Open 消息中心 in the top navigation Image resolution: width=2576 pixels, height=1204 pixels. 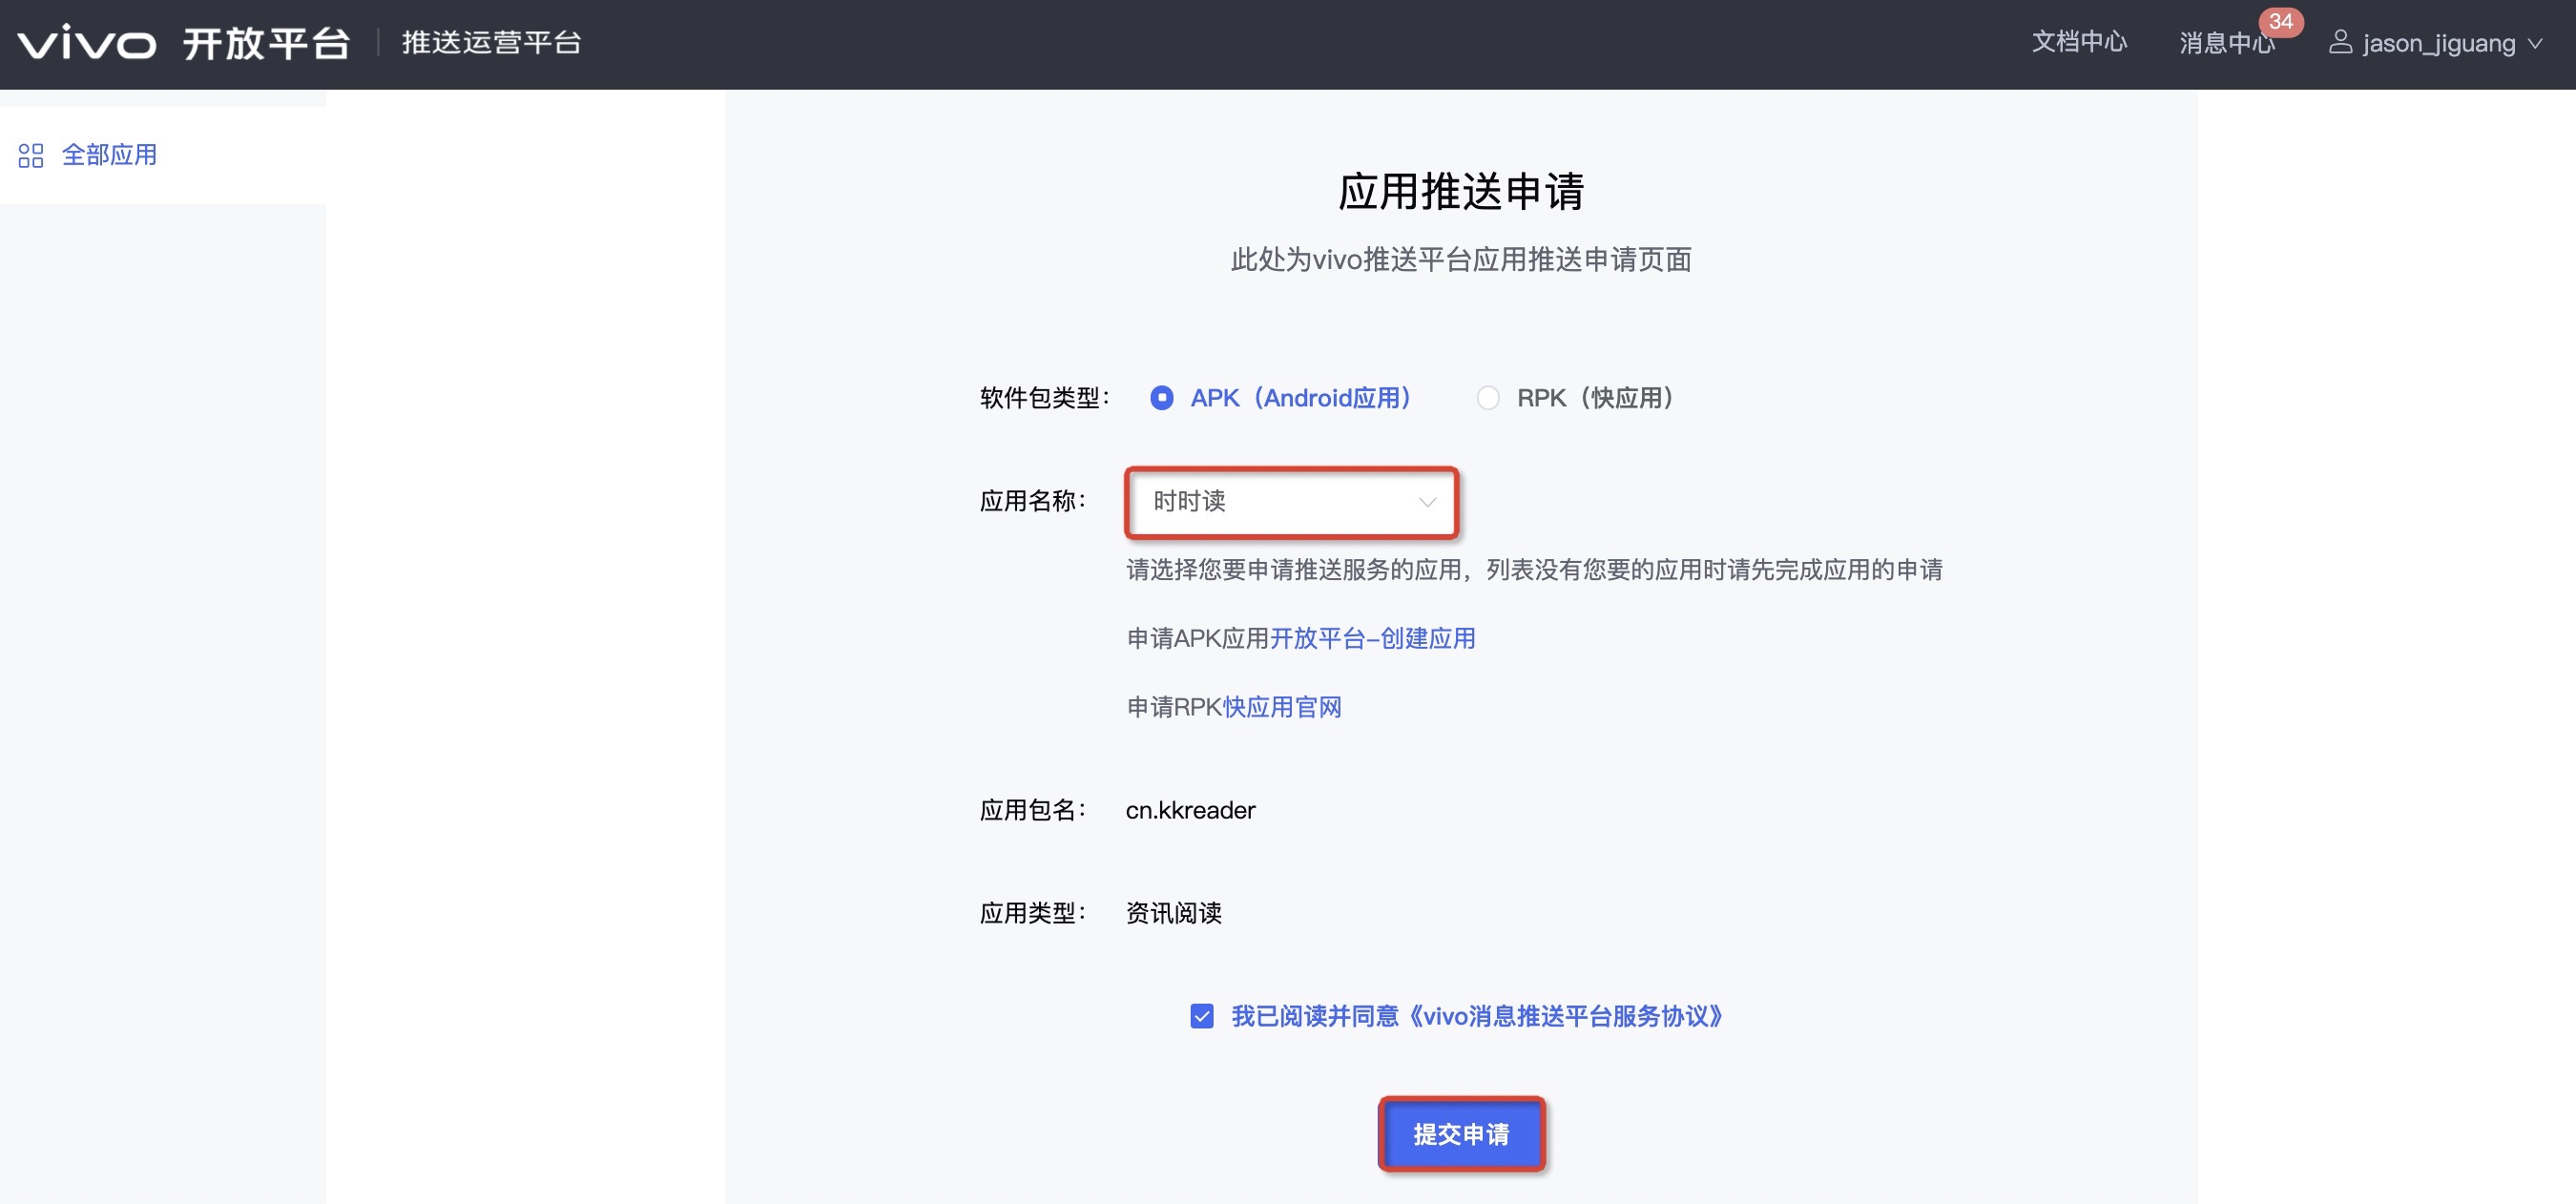2226,43
